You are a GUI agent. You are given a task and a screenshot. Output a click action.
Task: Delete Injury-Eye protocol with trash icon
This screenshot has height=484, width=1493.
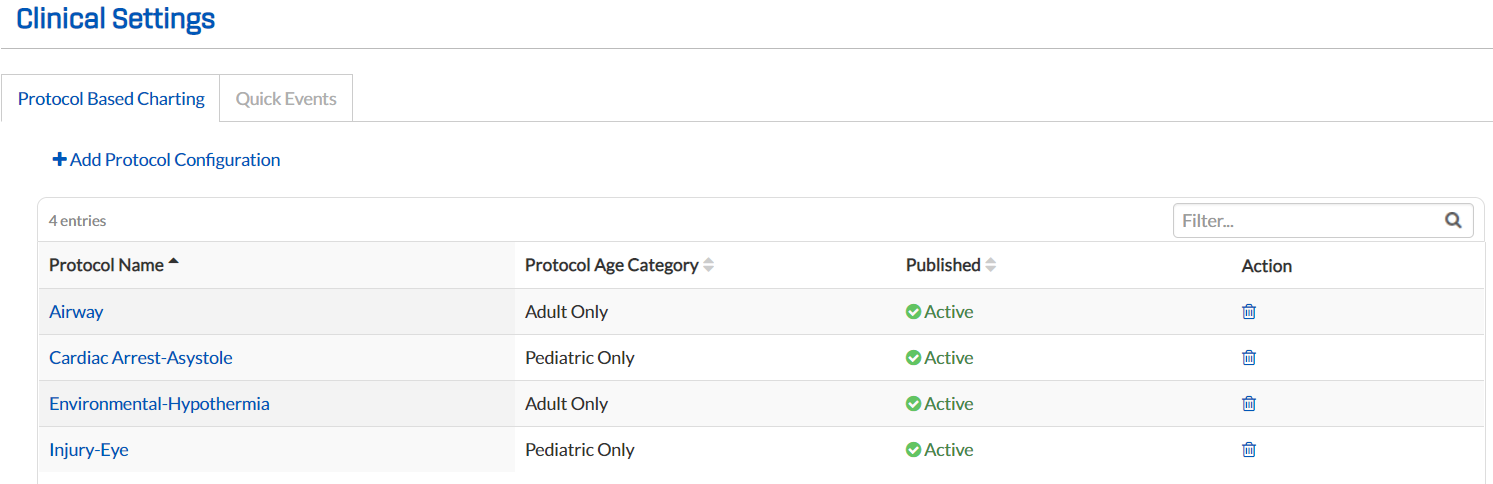click(1249, 450)
